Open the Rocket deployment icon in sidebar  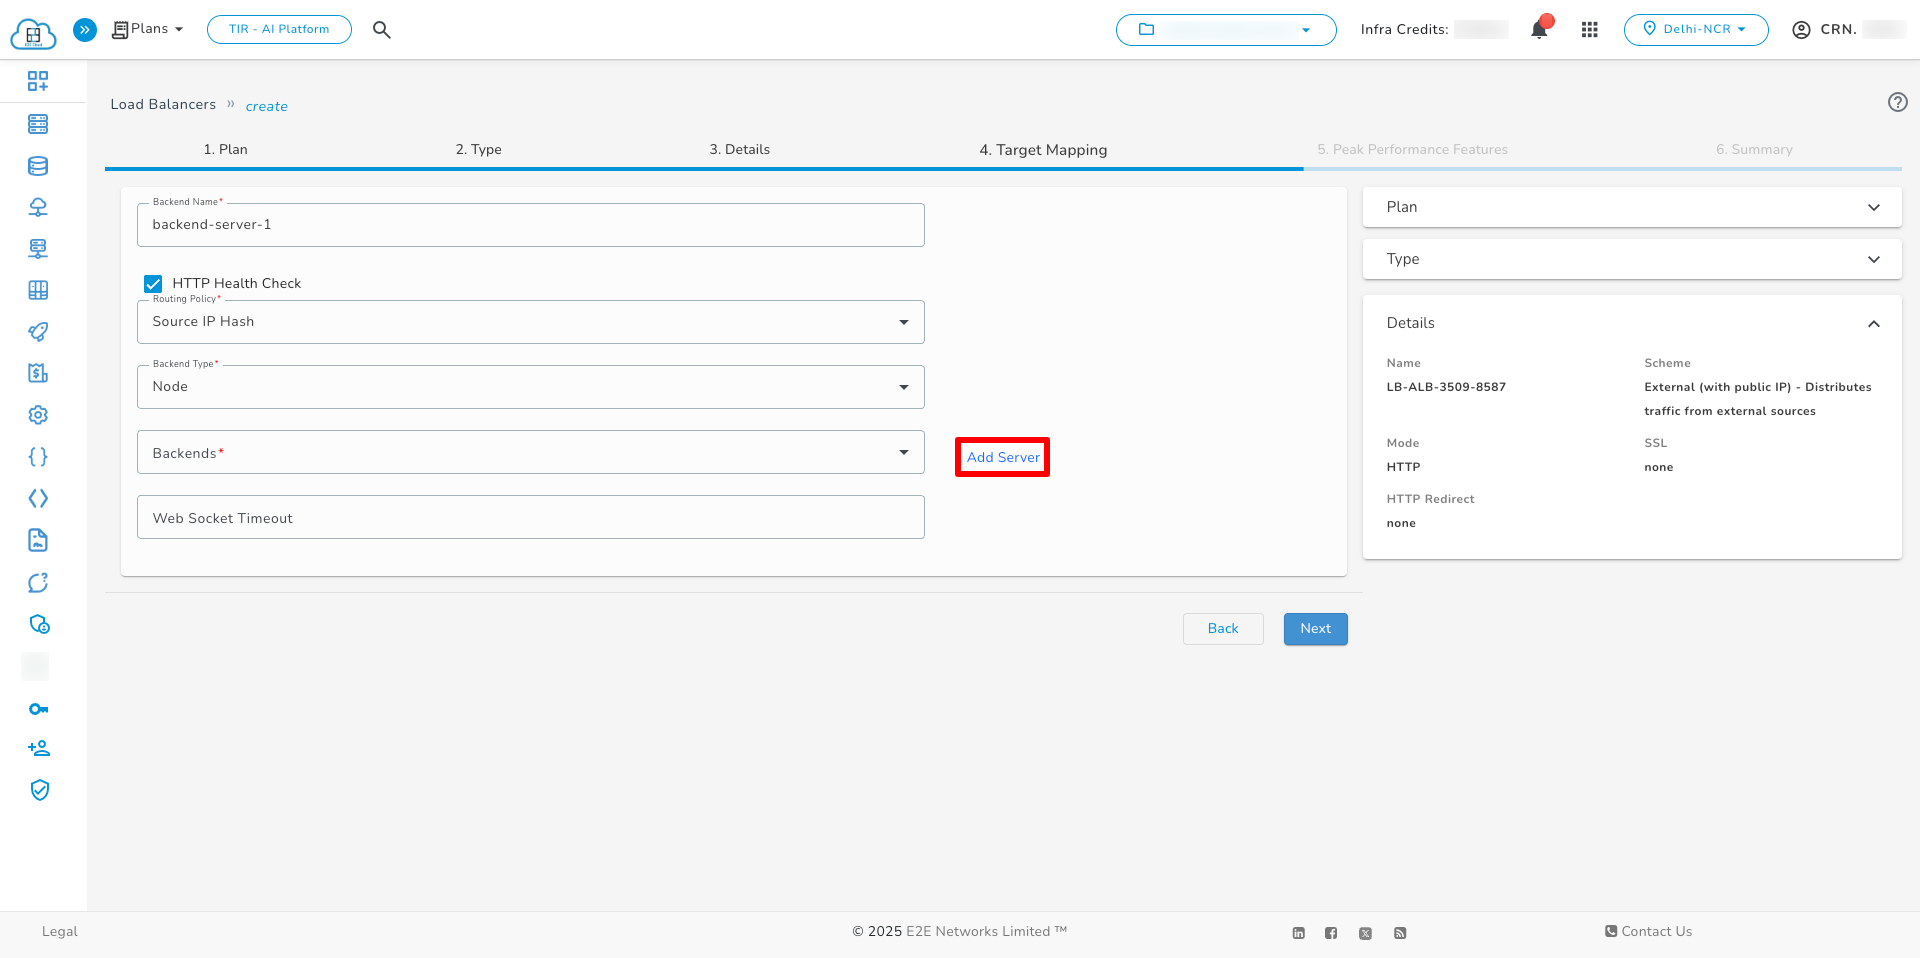[x=37, y=331]
